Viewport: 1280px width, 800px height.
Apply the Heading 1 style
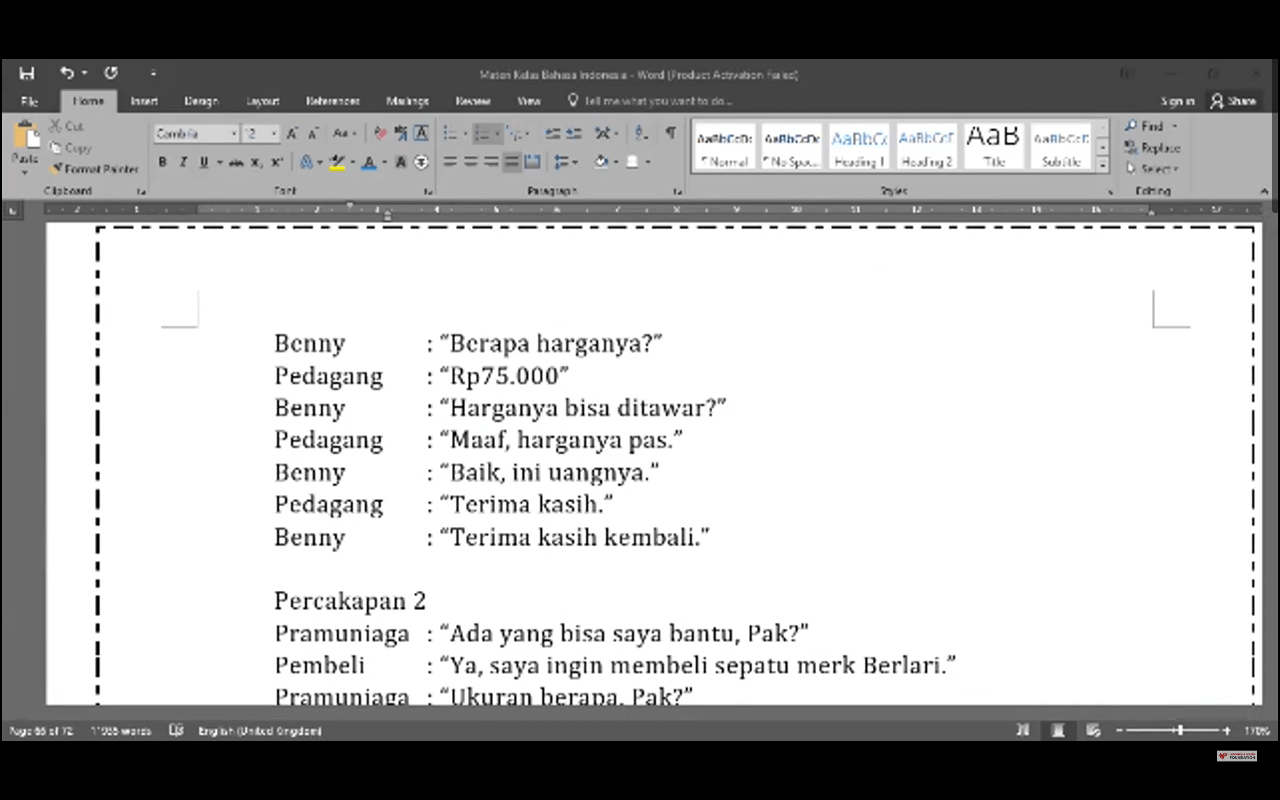859,147
